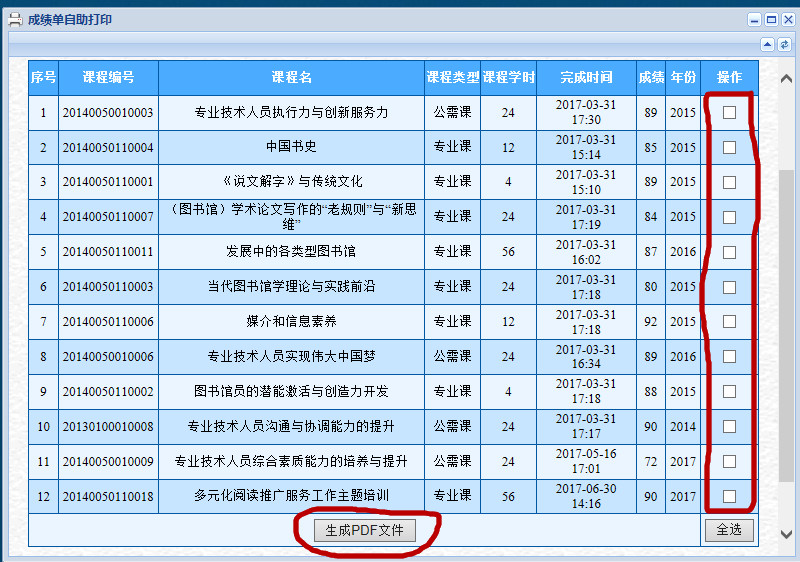Click the 全选 button
Image resolution: width=800 pixels, height=562 pixels.
[729, 530]
